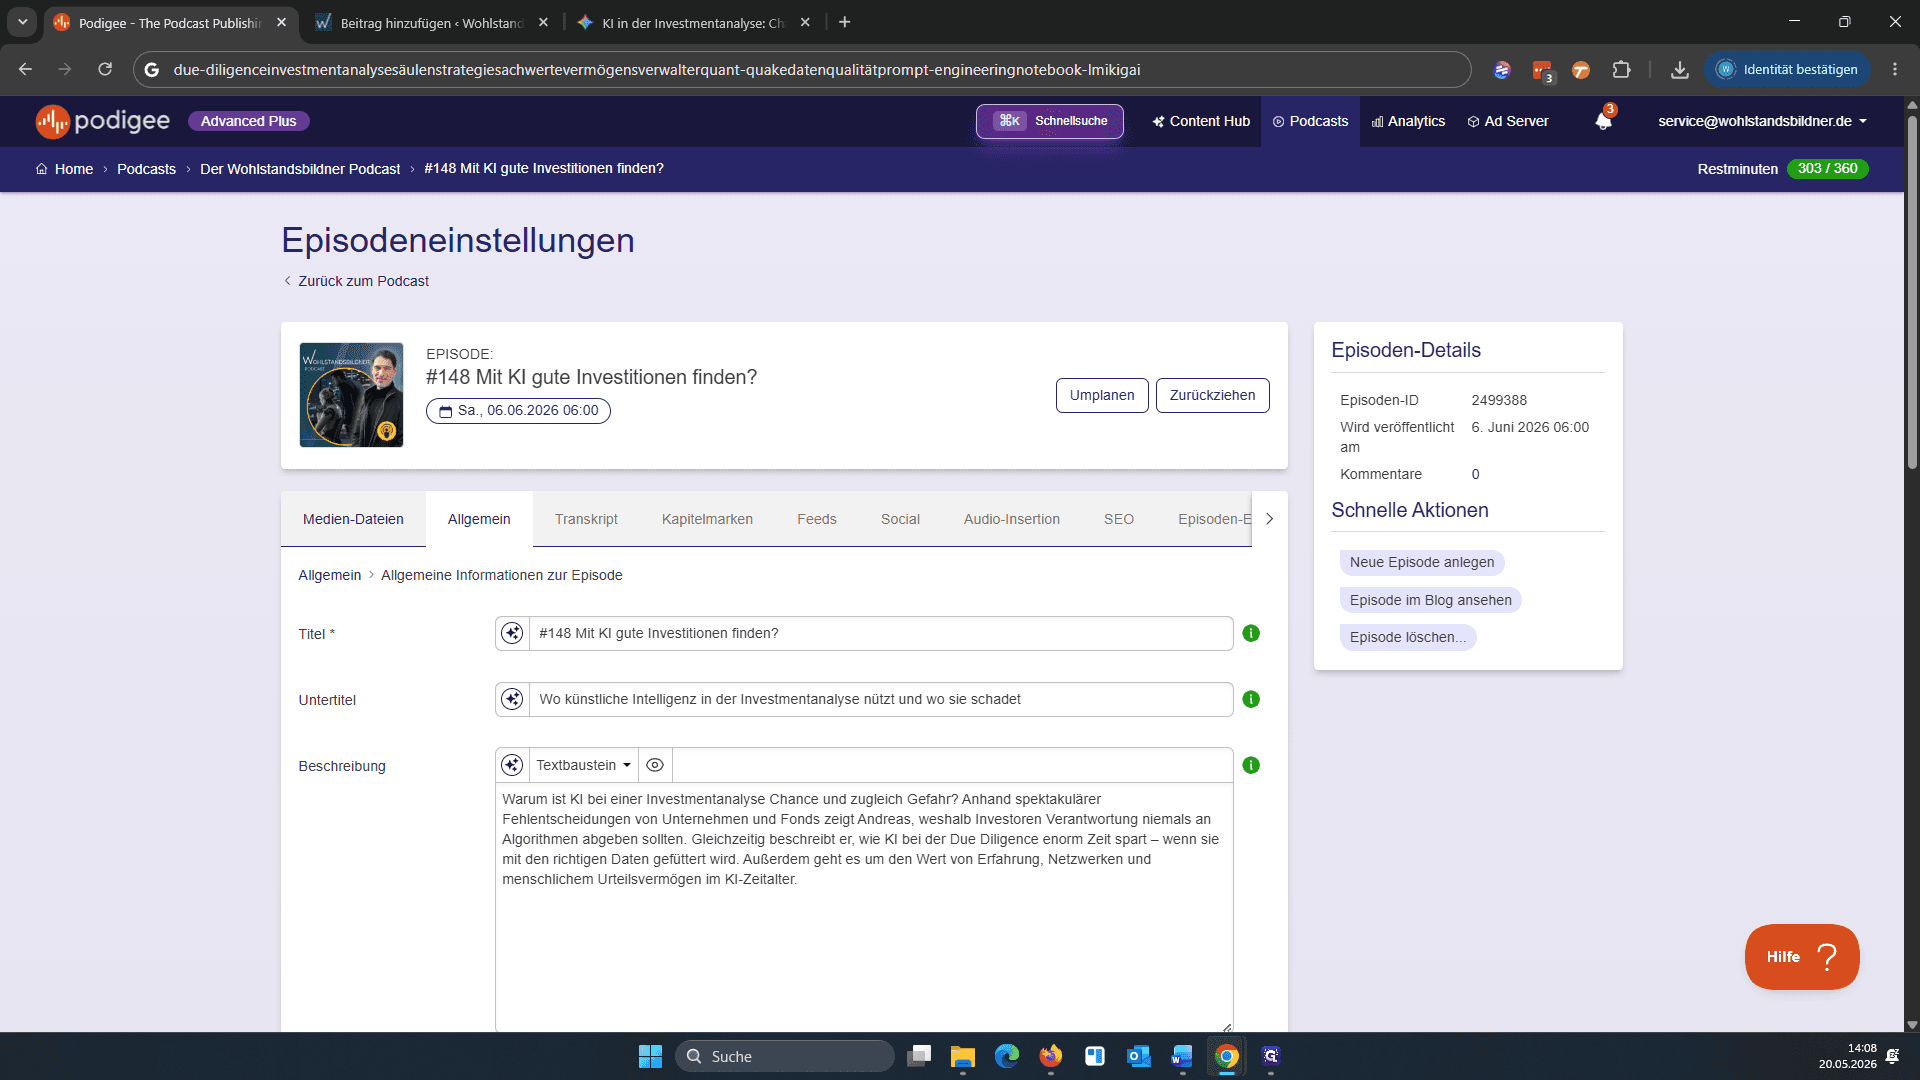Click the orange Hilfe help button
Screen dimensions: 1920x1080
1802,957
